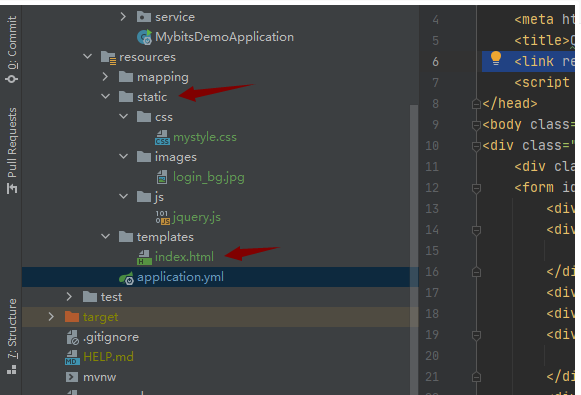This screenshot has height=395, width=581.
Task: Collapse the js folder
Action: pos(123,197)
